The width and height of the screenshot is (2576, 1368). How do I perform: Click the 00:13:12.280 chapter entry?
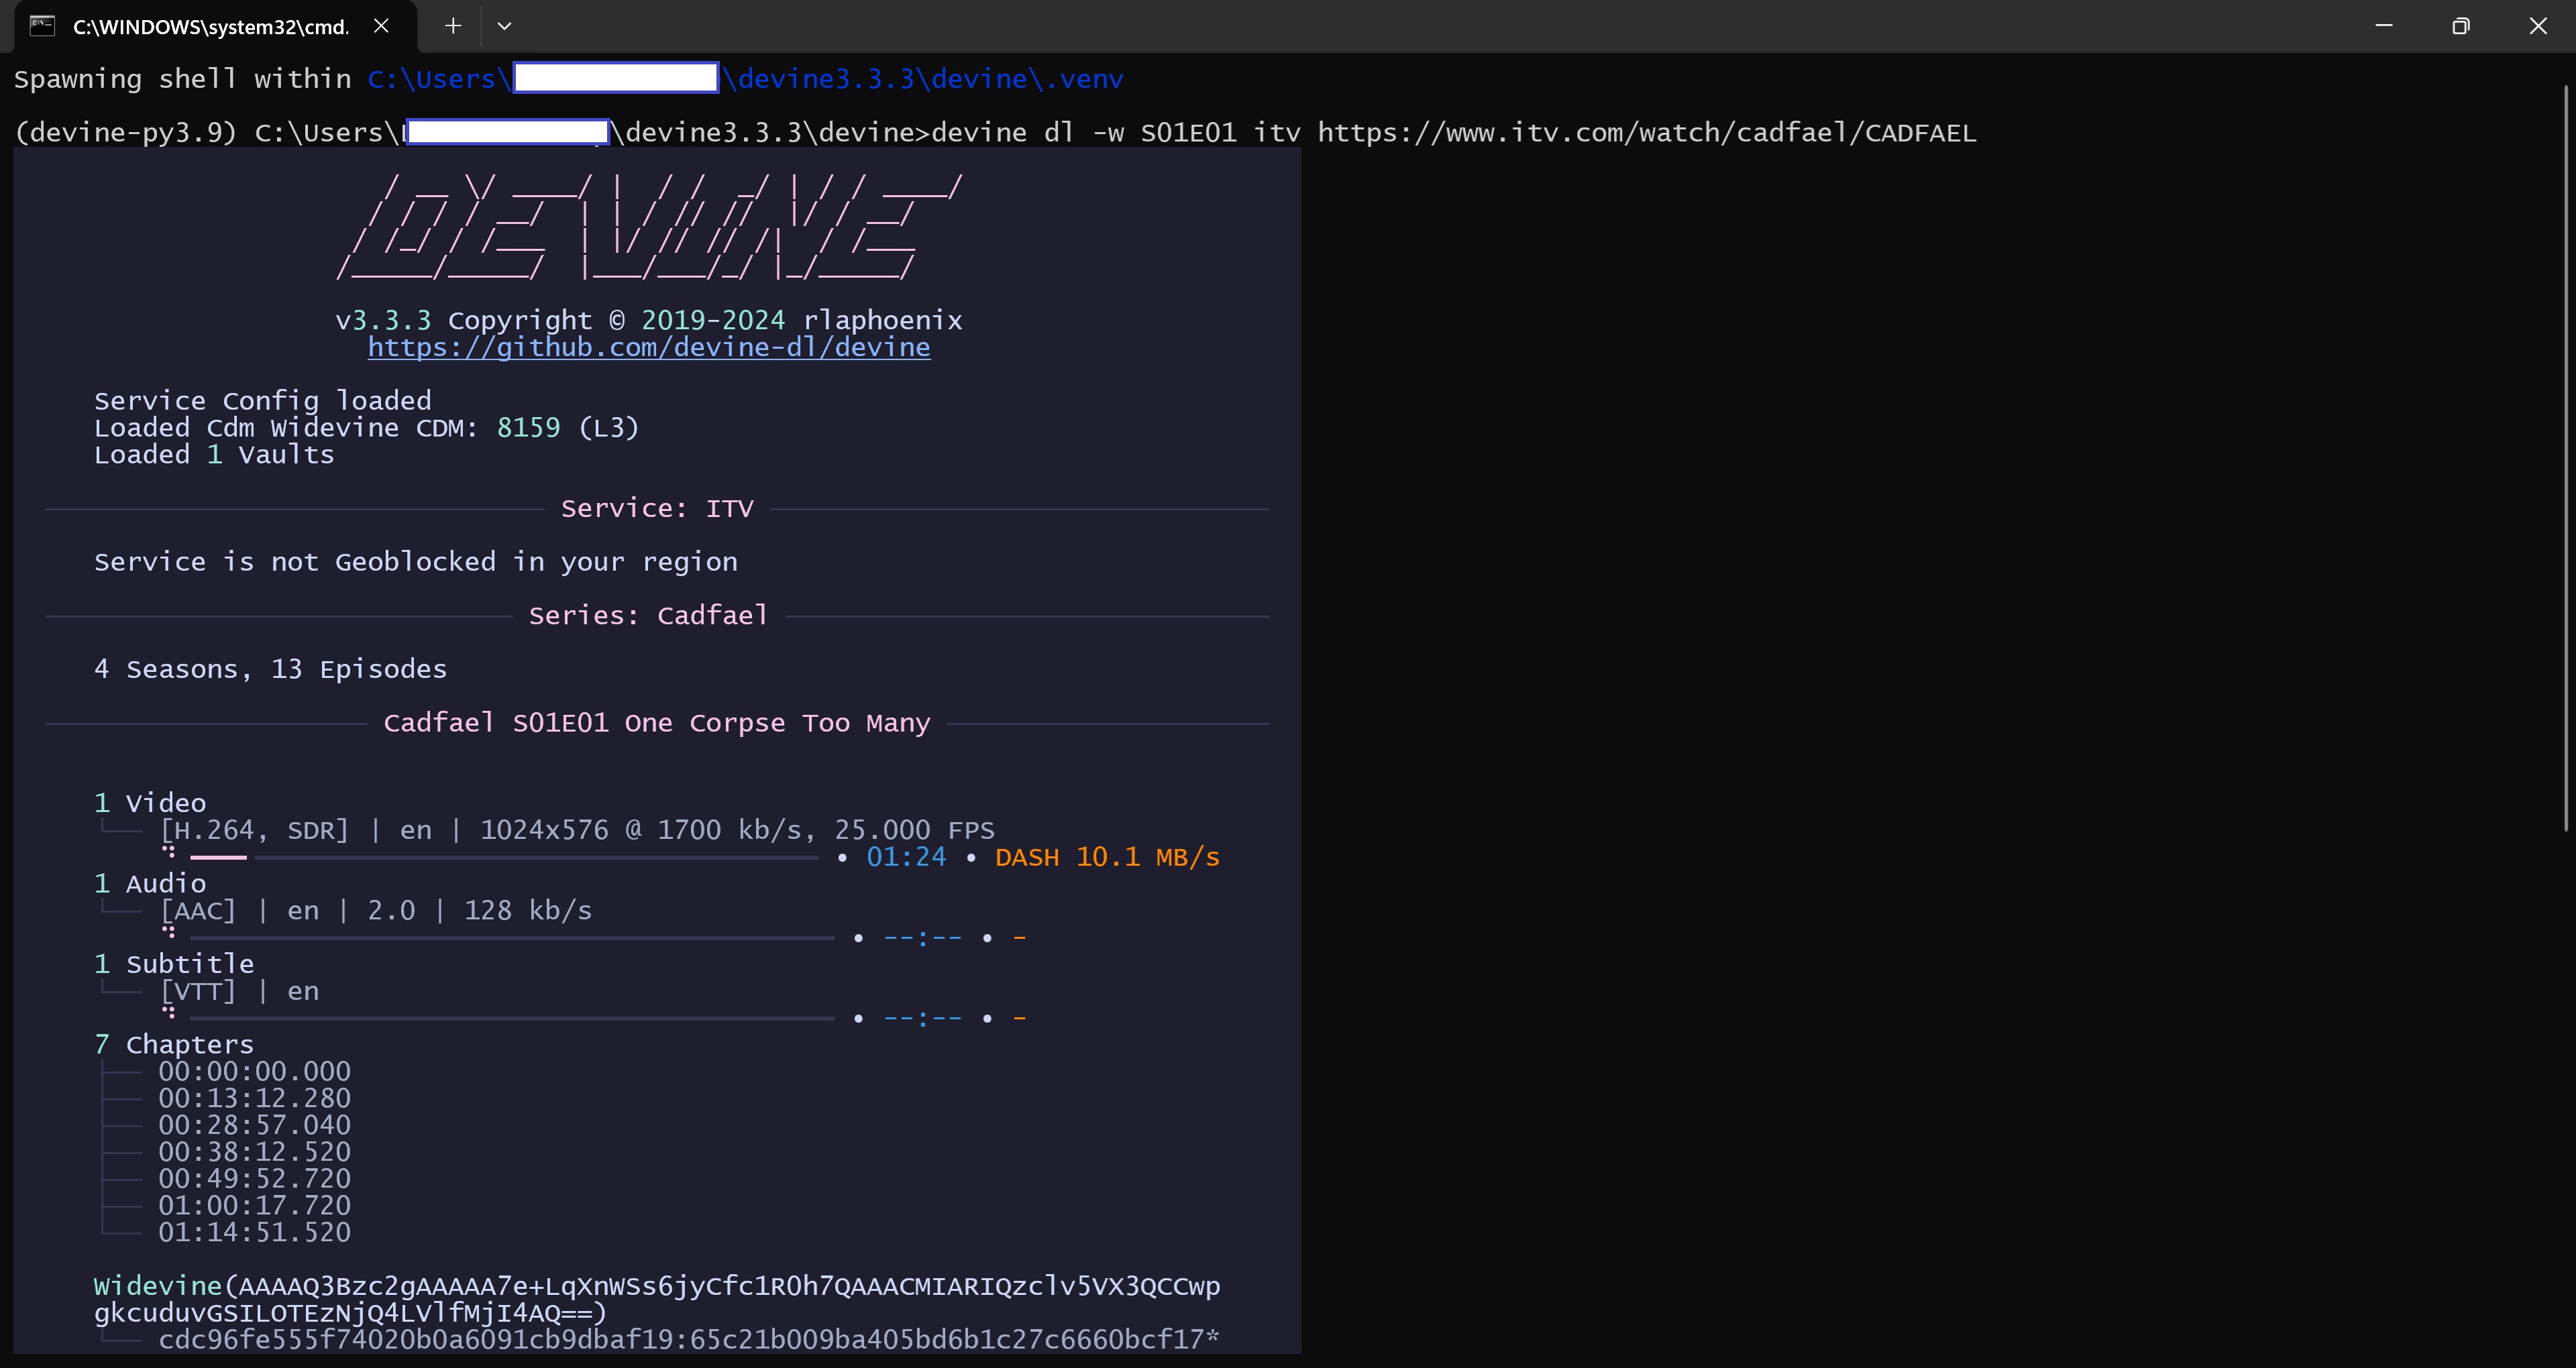coord(254,1098)
